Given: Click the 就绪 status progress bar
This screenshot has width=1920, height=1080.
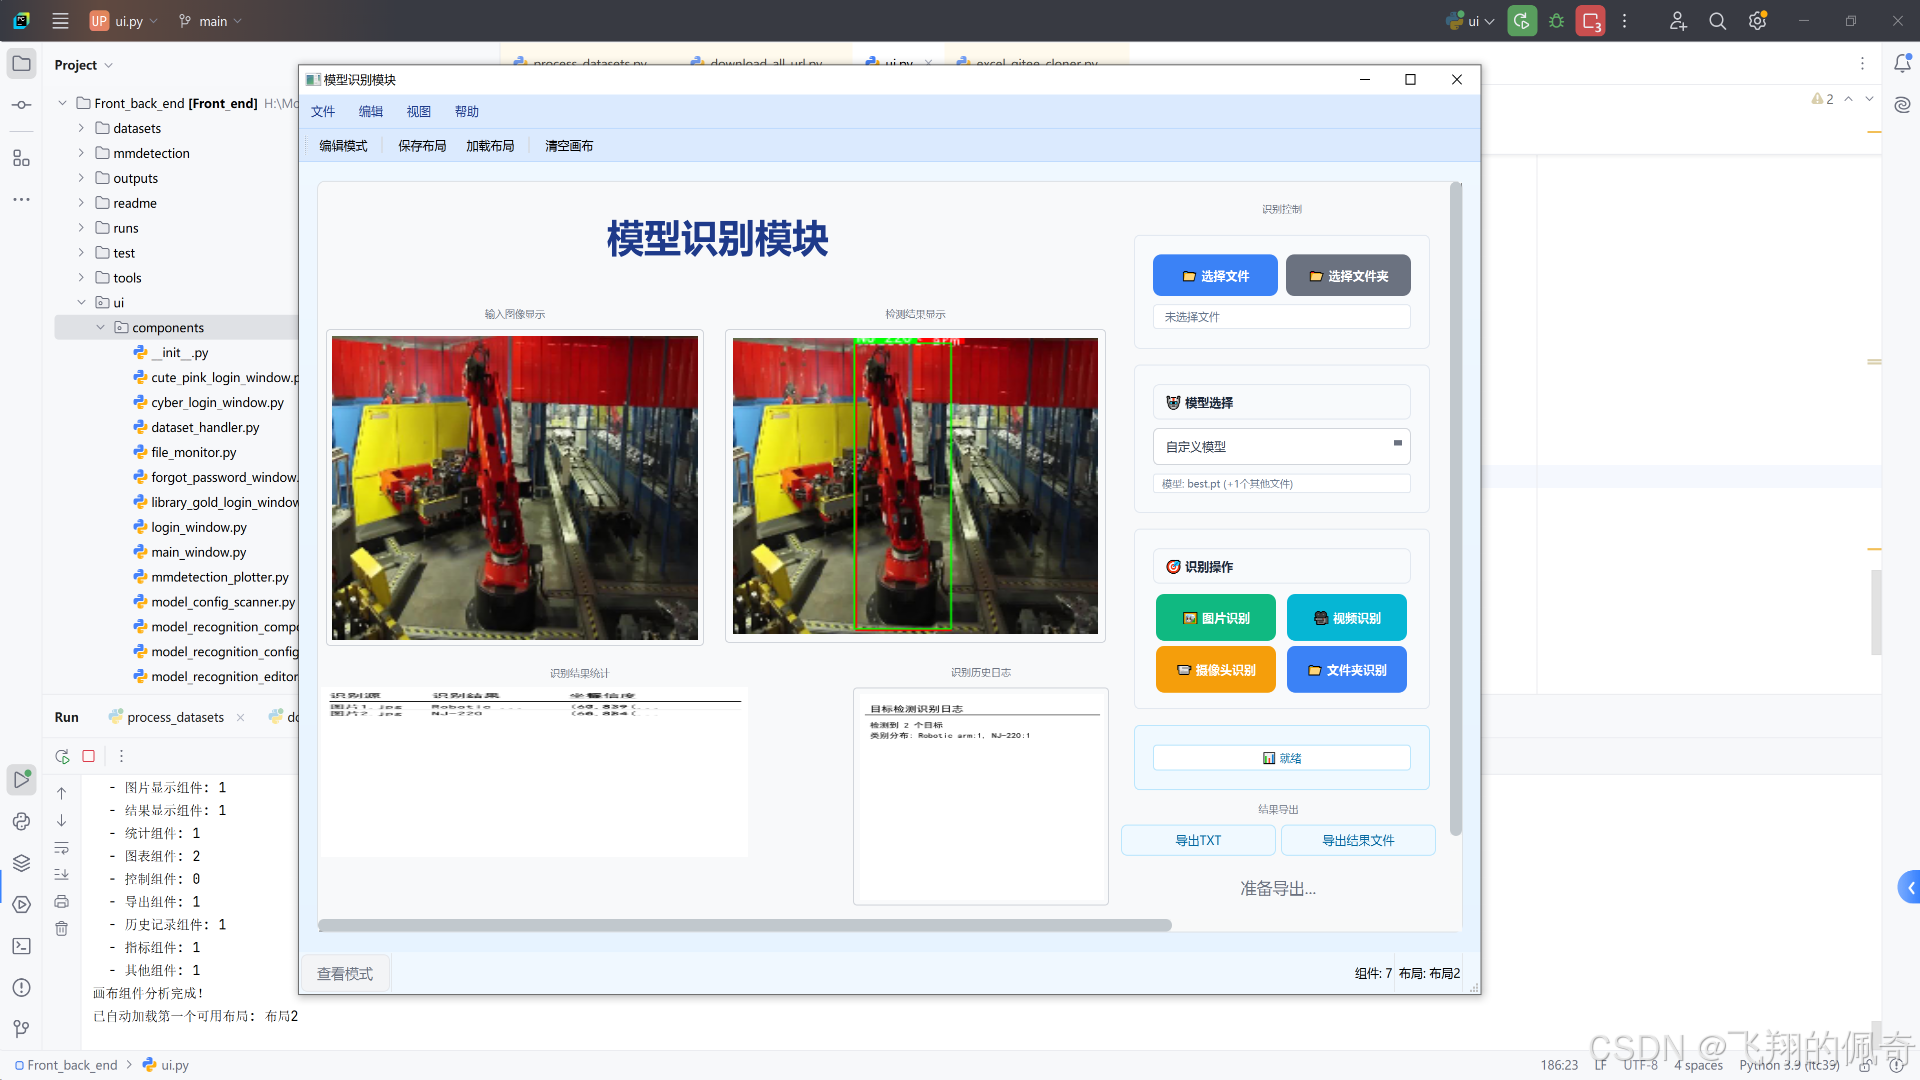Looking at the screenshot, I should pyautogui.click(x=1281, y=758).
